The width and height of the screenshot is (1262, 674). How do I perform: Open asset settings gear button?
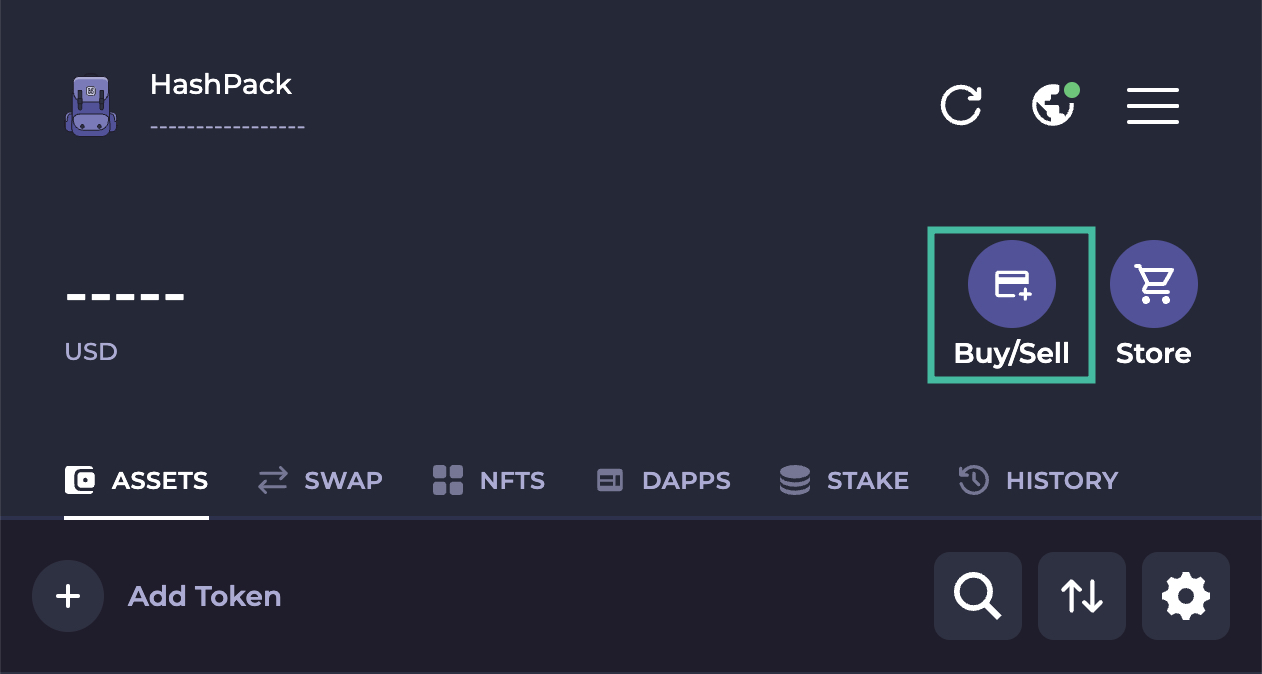pyautogui.click(x=1186, y=596)
